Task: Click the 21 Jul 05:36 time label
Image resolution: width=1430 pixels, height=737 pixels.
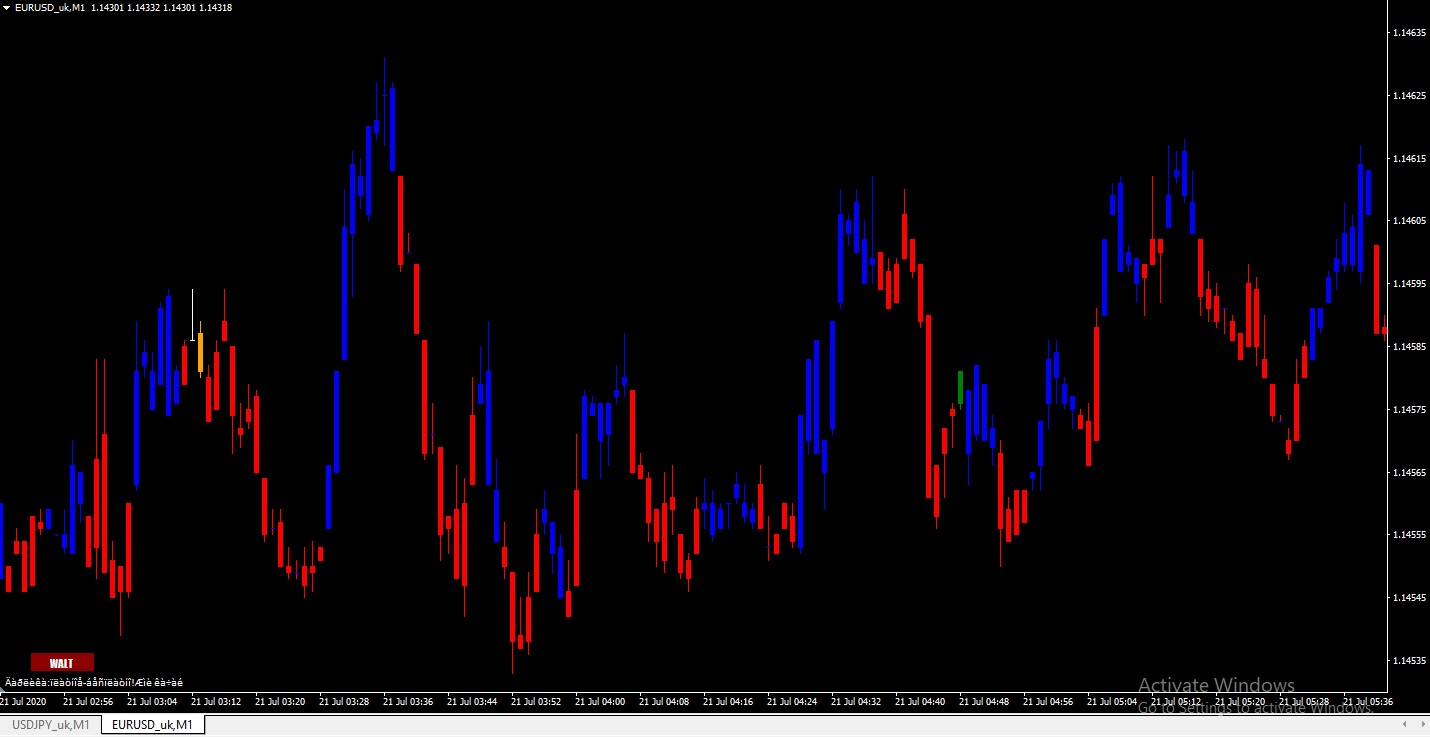Action: click(1368, 702)
